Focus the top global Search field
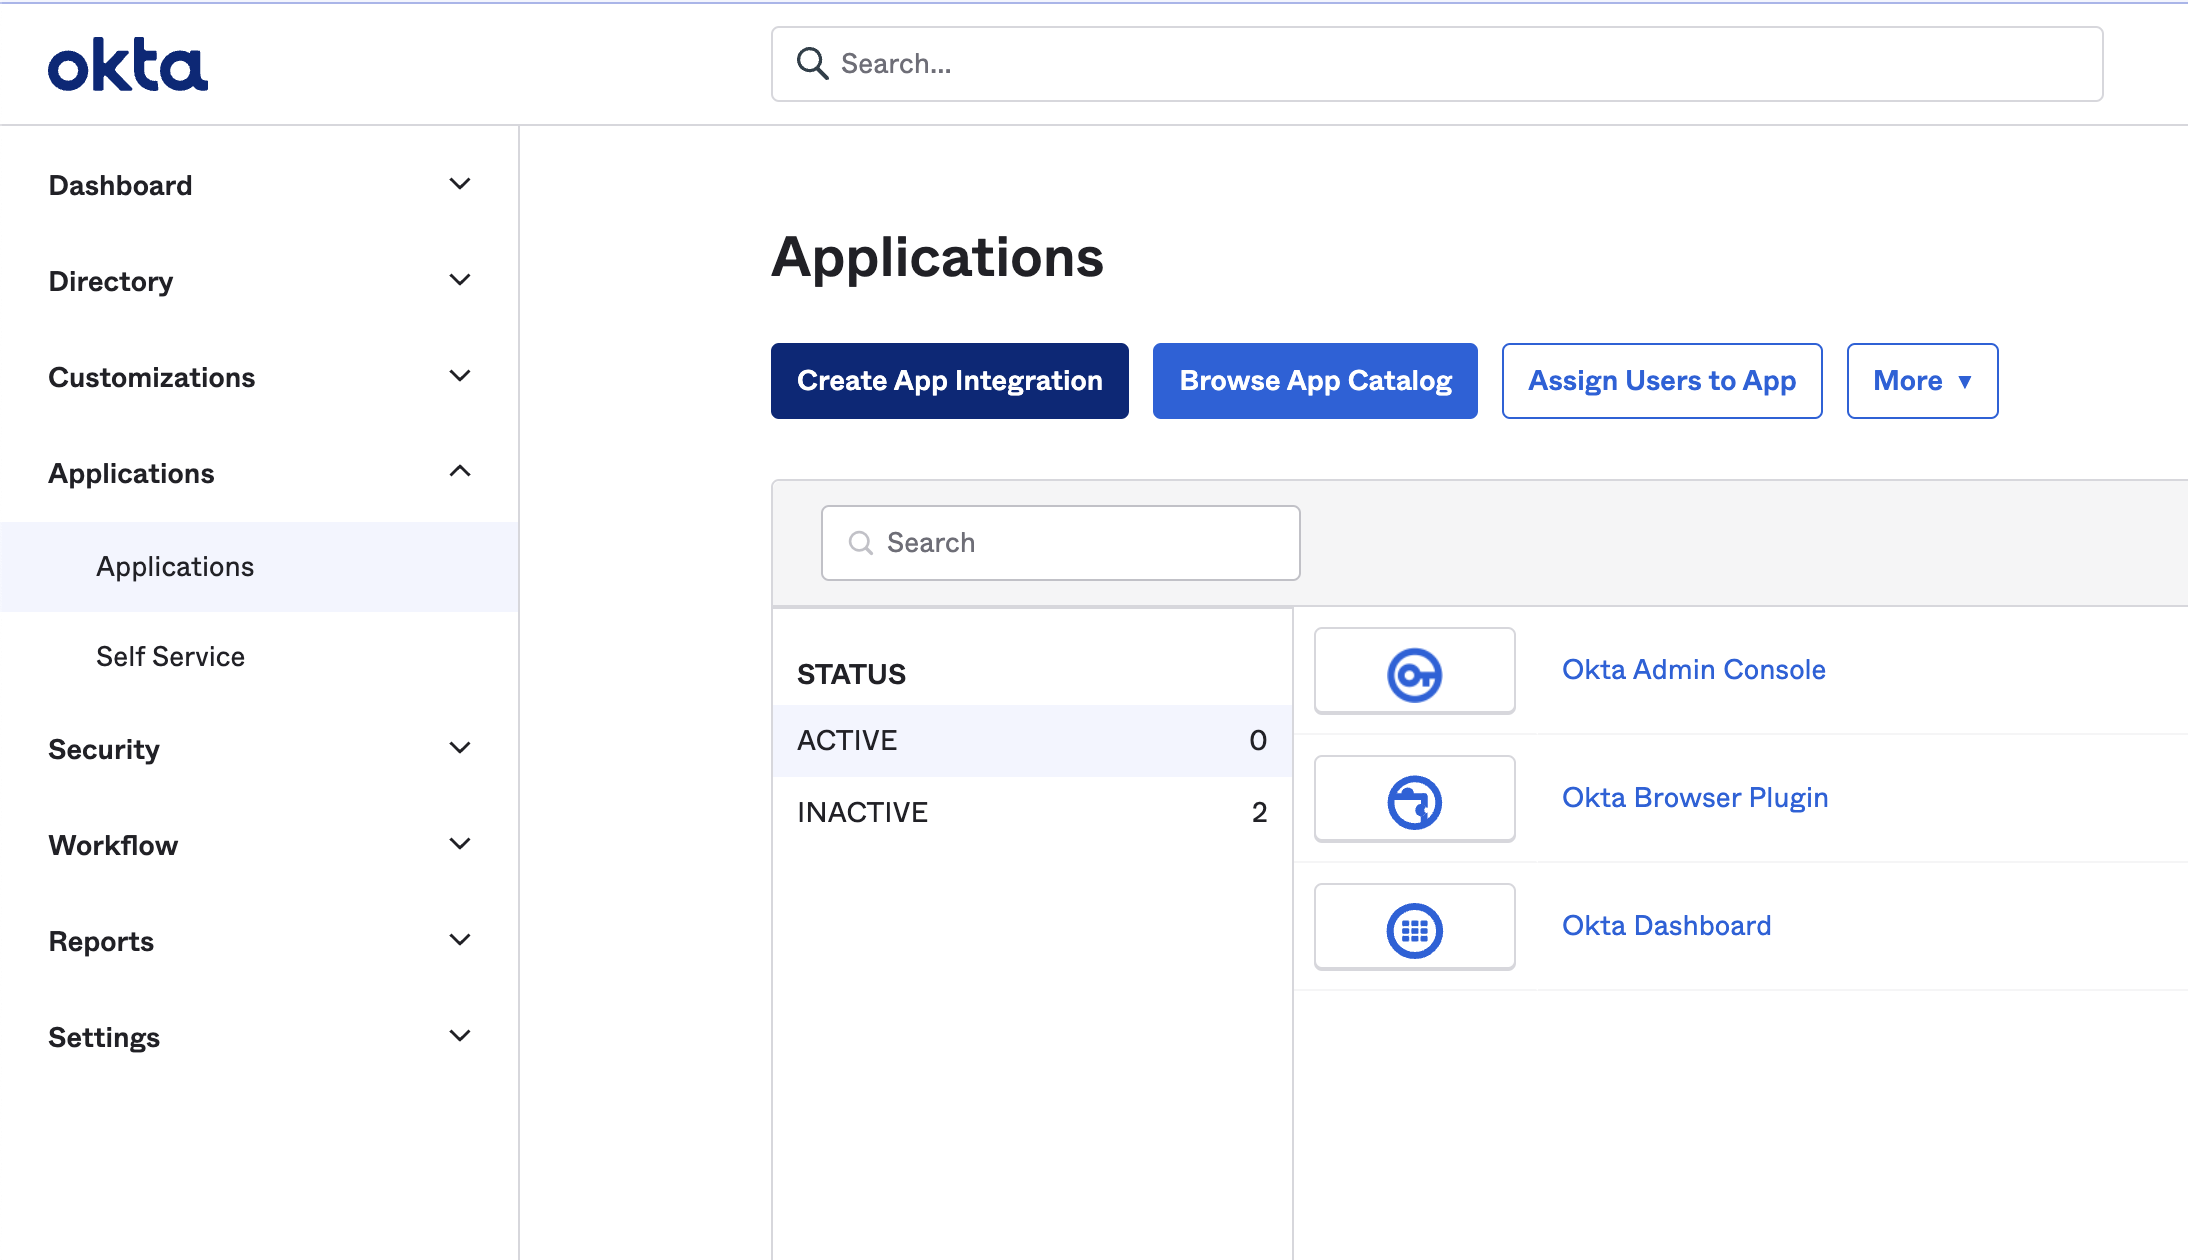This screenshot has height=1260, width=2188. tap(1437, 64)
